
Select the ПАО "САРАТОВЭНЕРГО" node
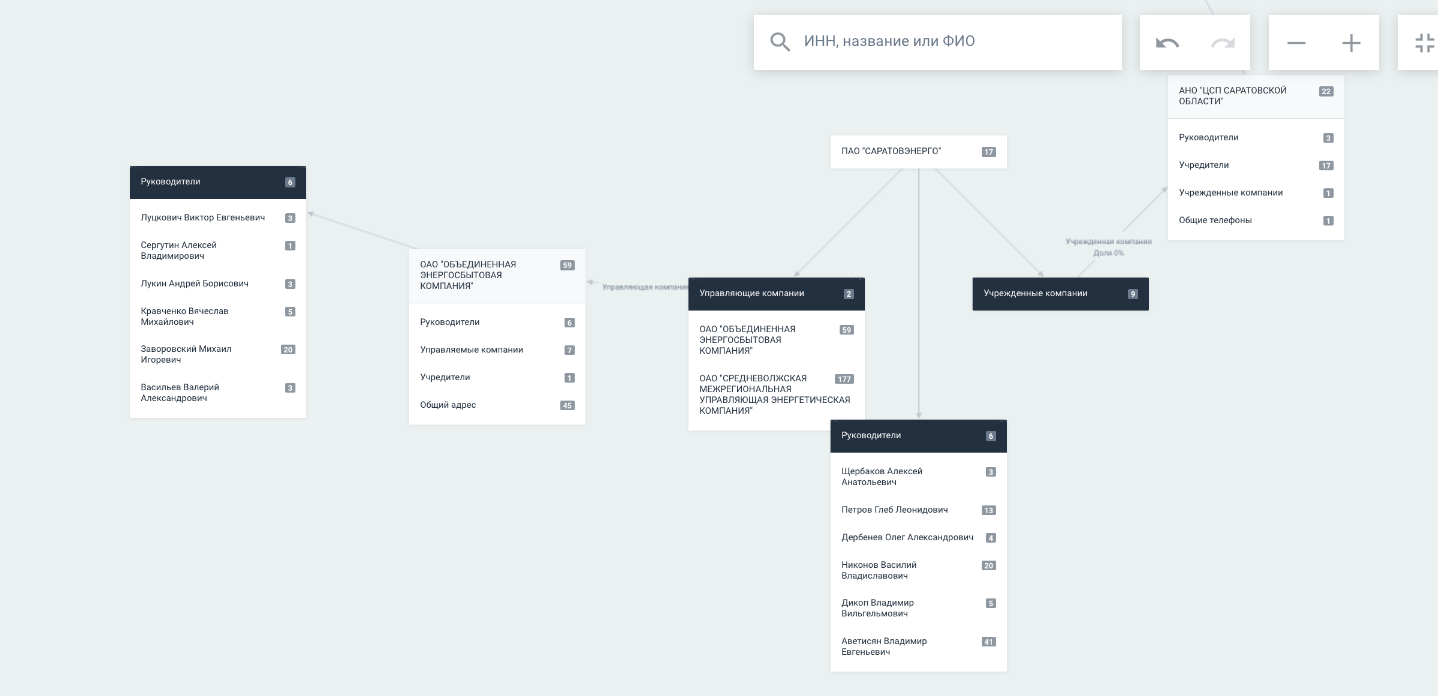click(x=919, y=152)
